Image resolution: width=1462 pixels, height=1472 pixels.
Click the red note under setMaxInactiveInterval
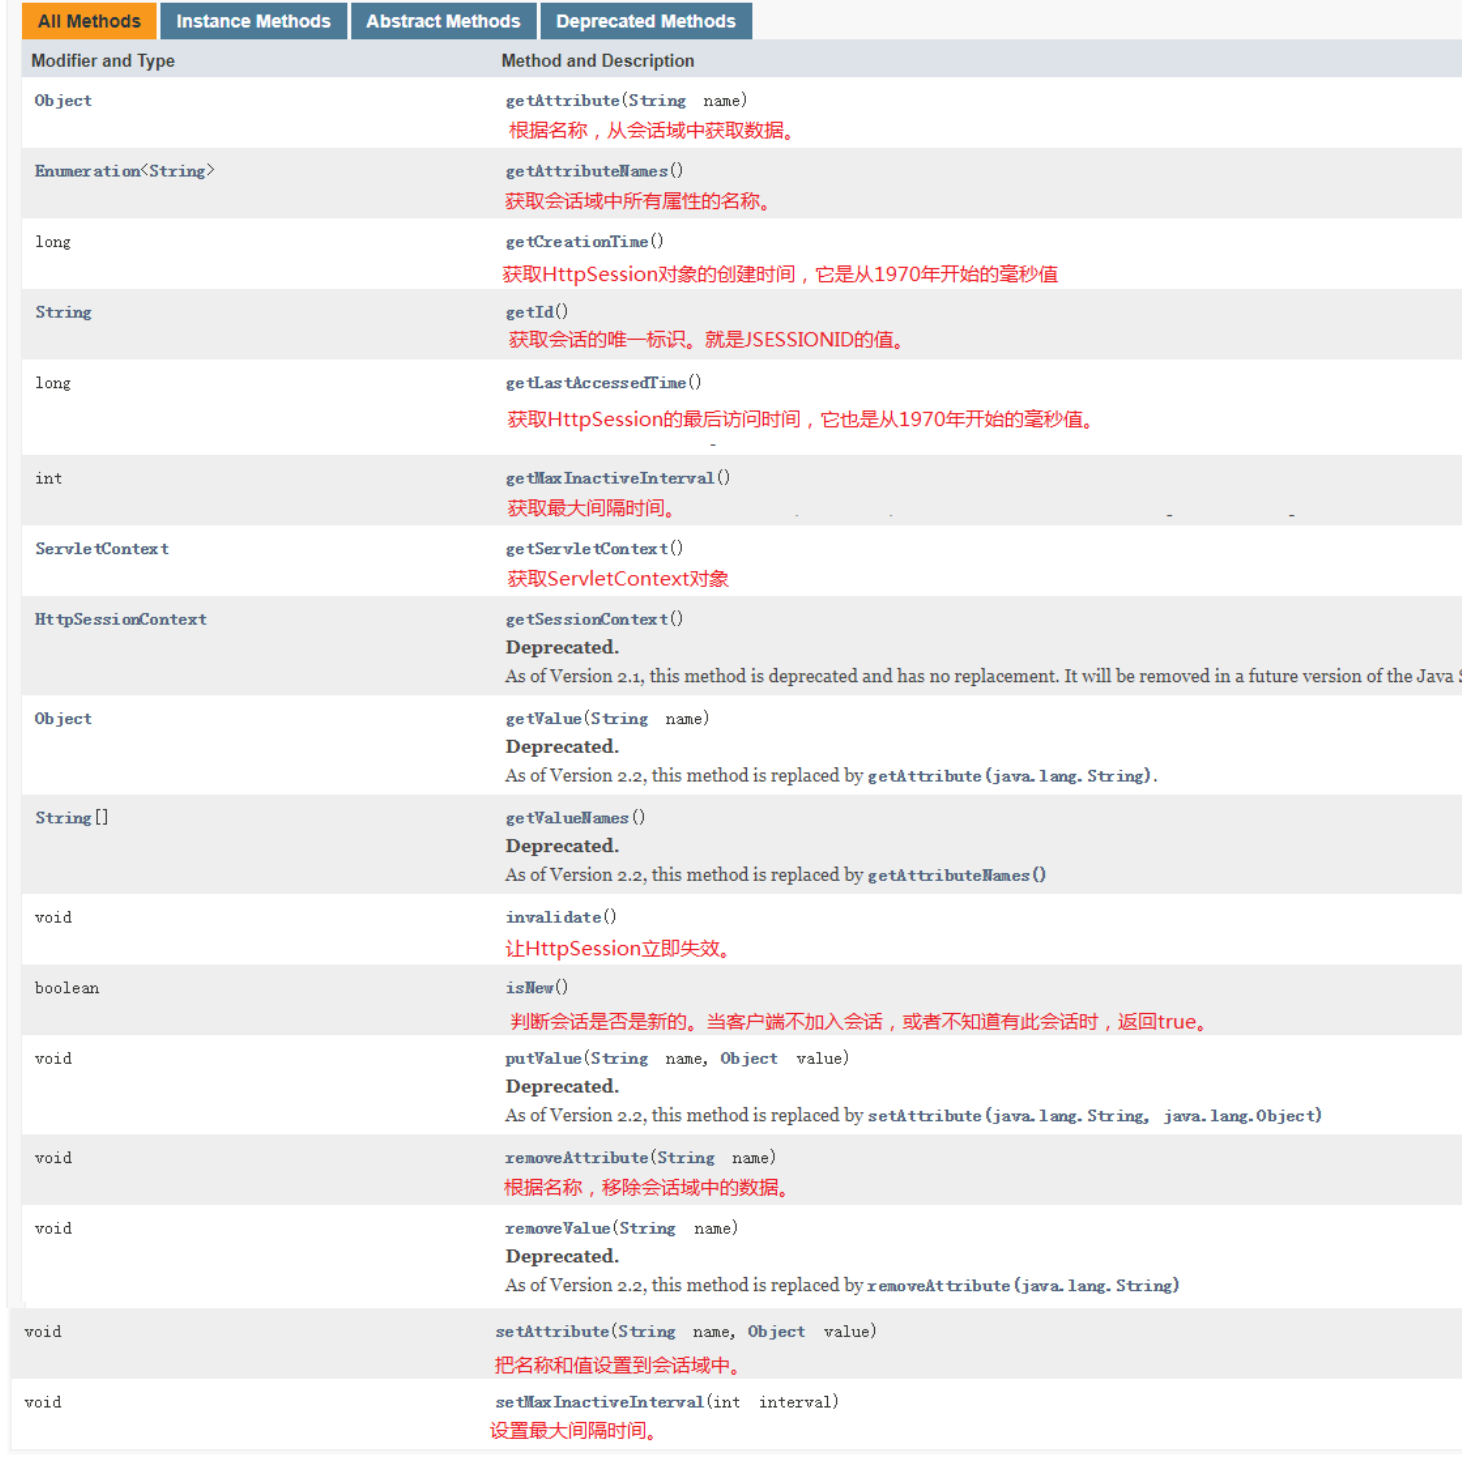point(573,1431)
